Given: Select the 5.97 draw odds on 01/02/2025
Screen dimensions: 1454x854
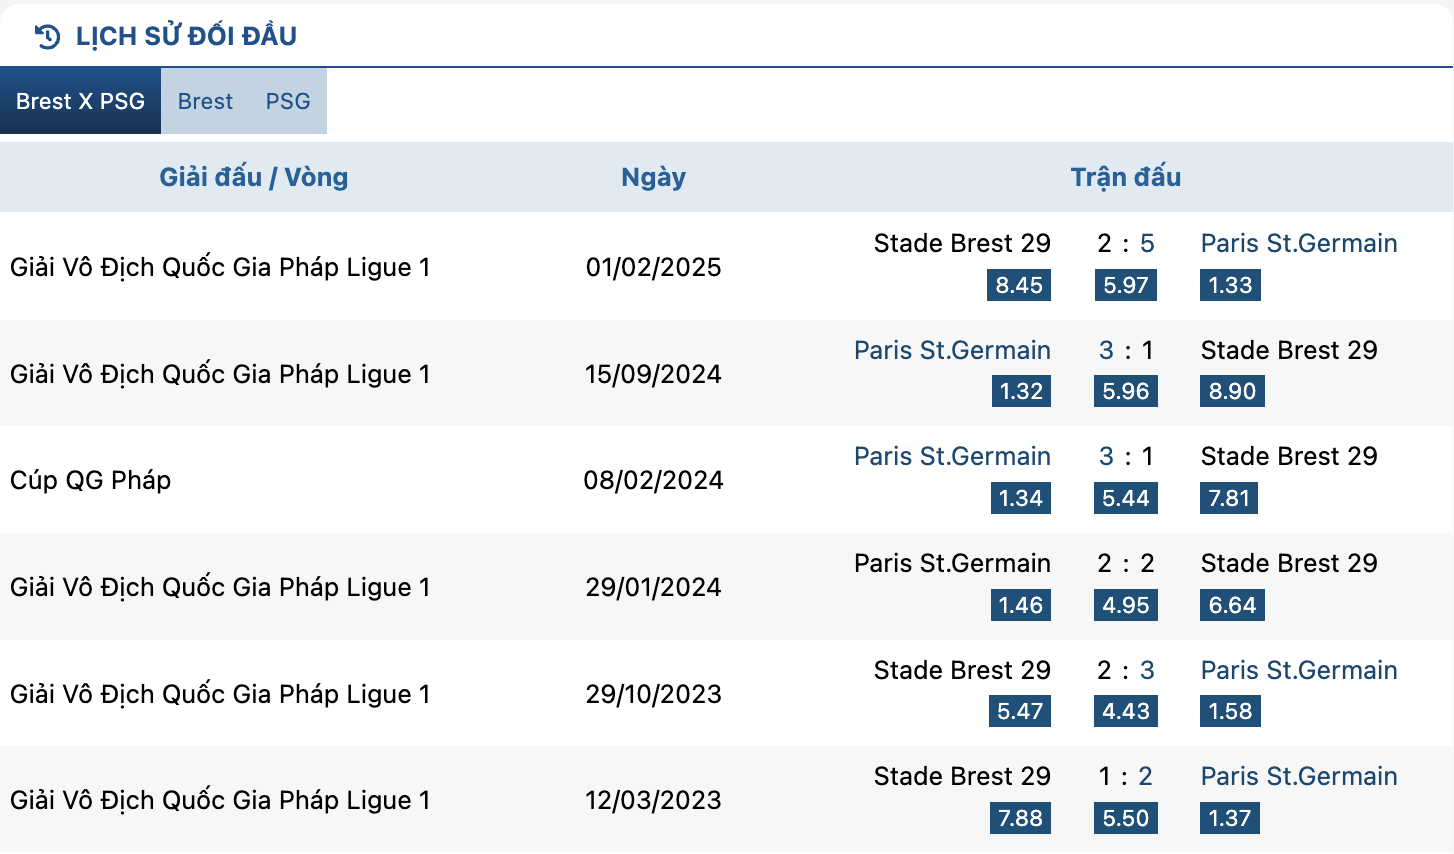Looking at the screenshot, I should (x=1126, y=285).
